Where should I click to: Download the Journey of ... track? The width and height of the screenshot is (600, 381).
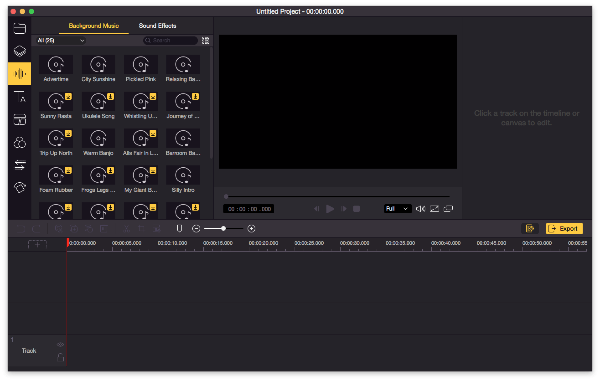195,97
